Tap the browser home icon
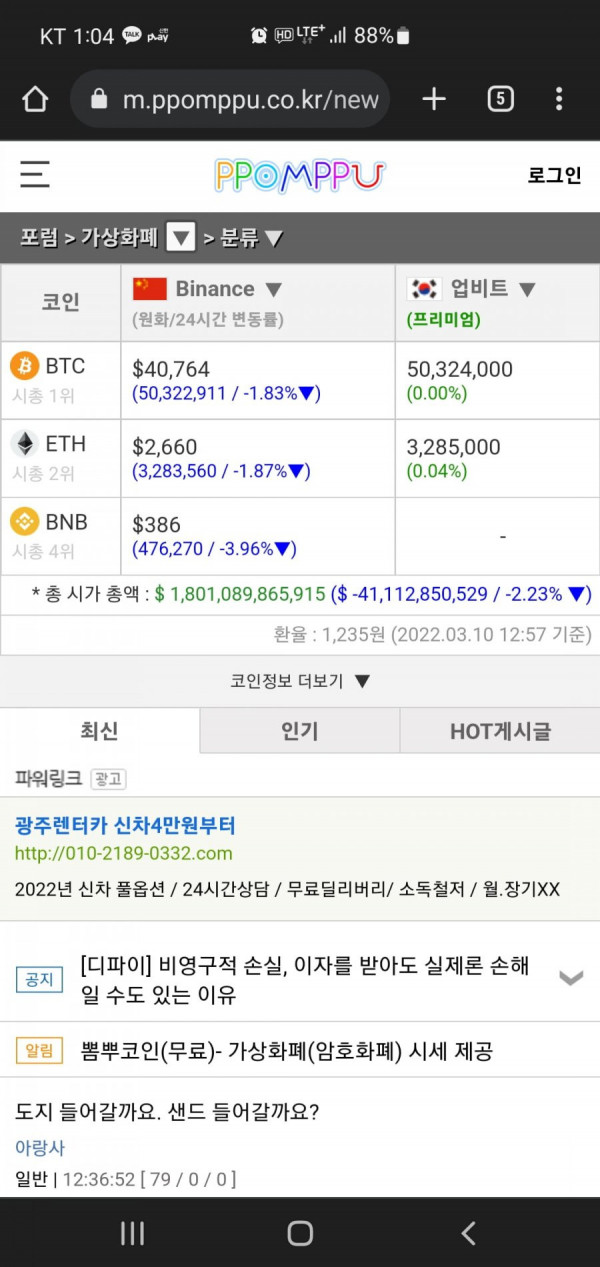Image resolution: width=600 pixels, height=1267 pixels. tap(35, 99)
